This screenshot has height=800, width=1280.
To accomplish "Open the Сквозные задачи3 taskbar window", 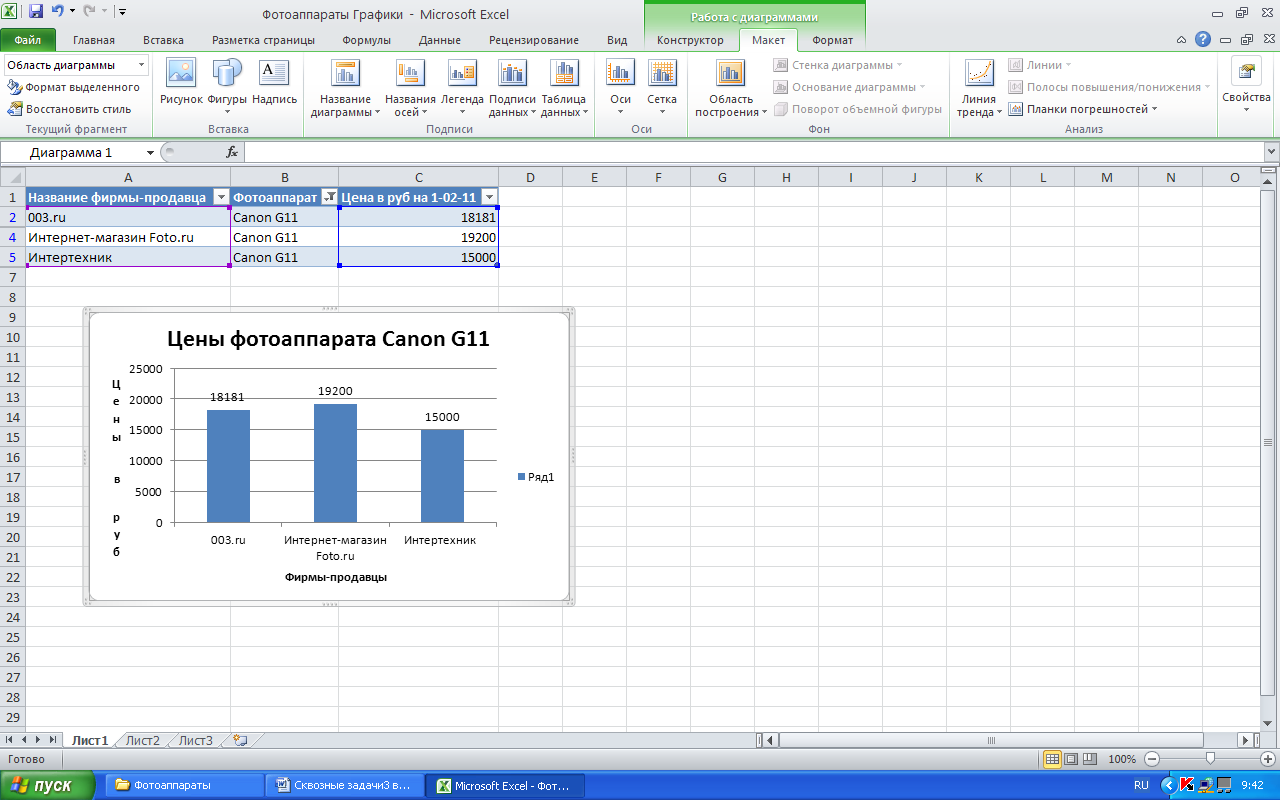I will point(344,785).
